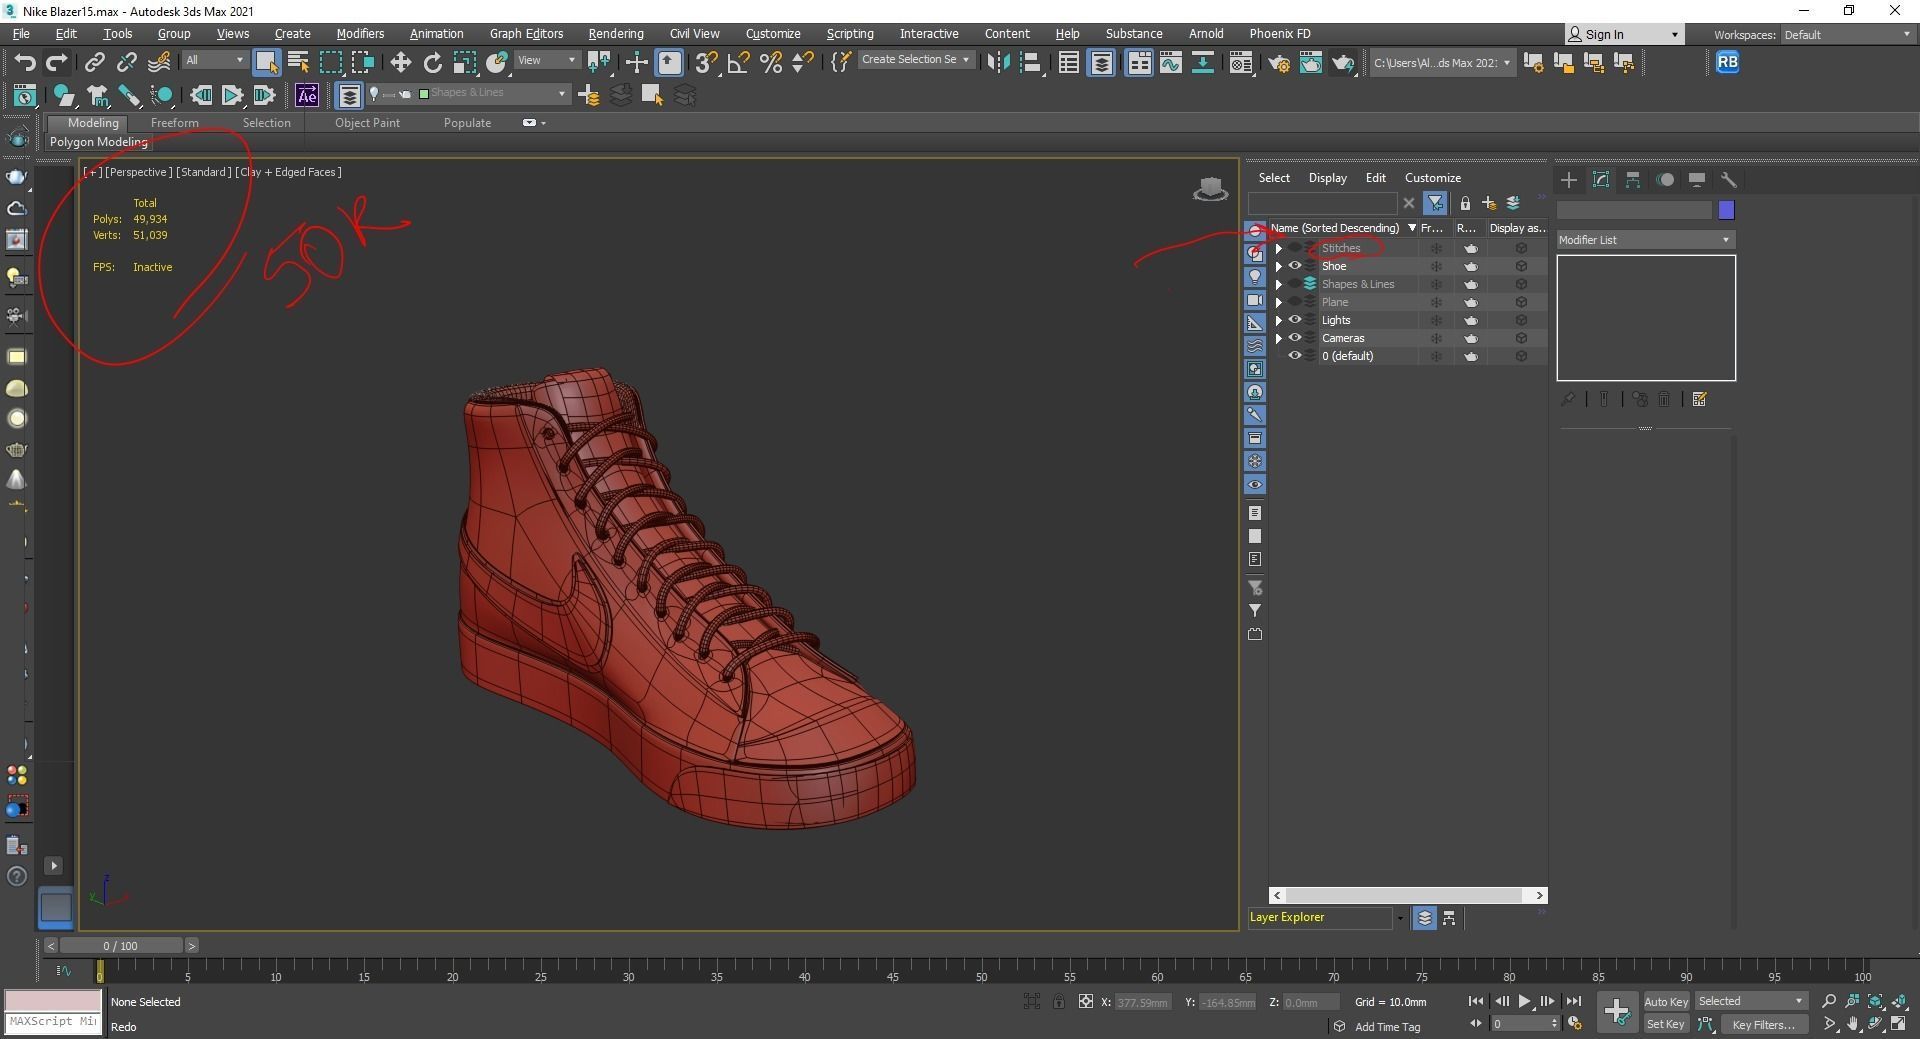Open the Motion command panel tab
The width and height of the screenshot is (1920, 1039).
tap(1665, 180)
